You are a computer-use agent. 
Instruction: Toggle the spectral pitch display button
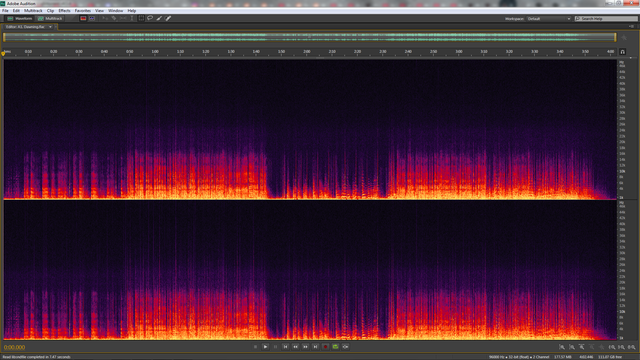(x=92, y=18)
